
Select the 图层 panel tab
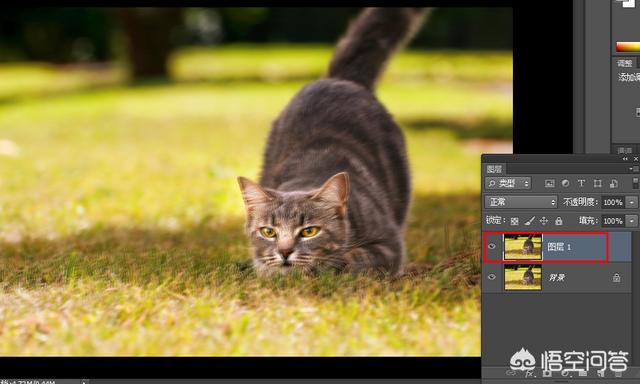tap(494, 169)
